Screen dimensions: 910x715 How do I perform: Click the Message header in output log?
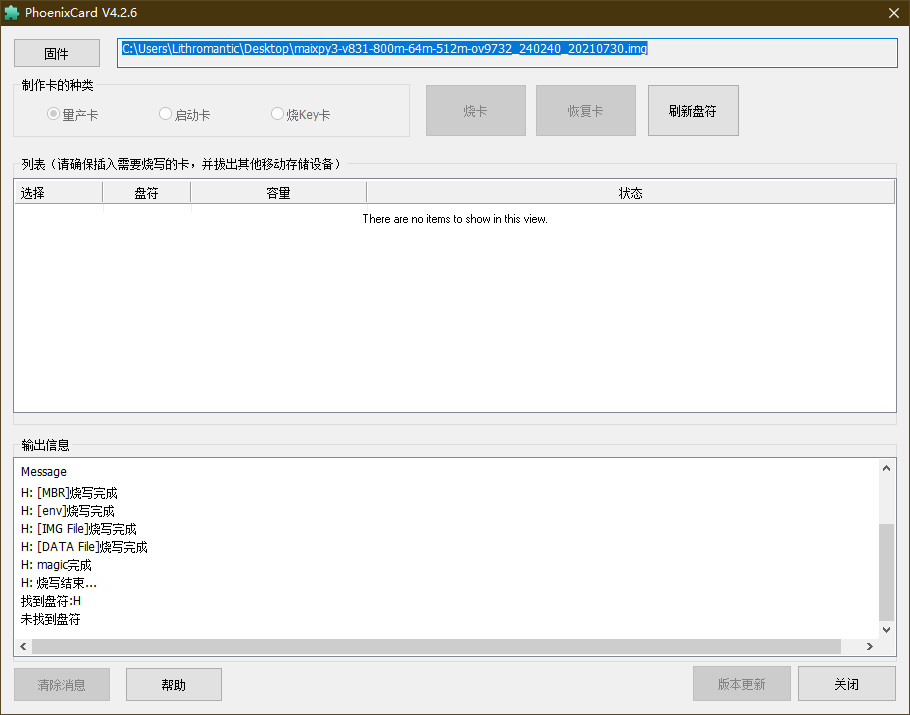(44, 471)
